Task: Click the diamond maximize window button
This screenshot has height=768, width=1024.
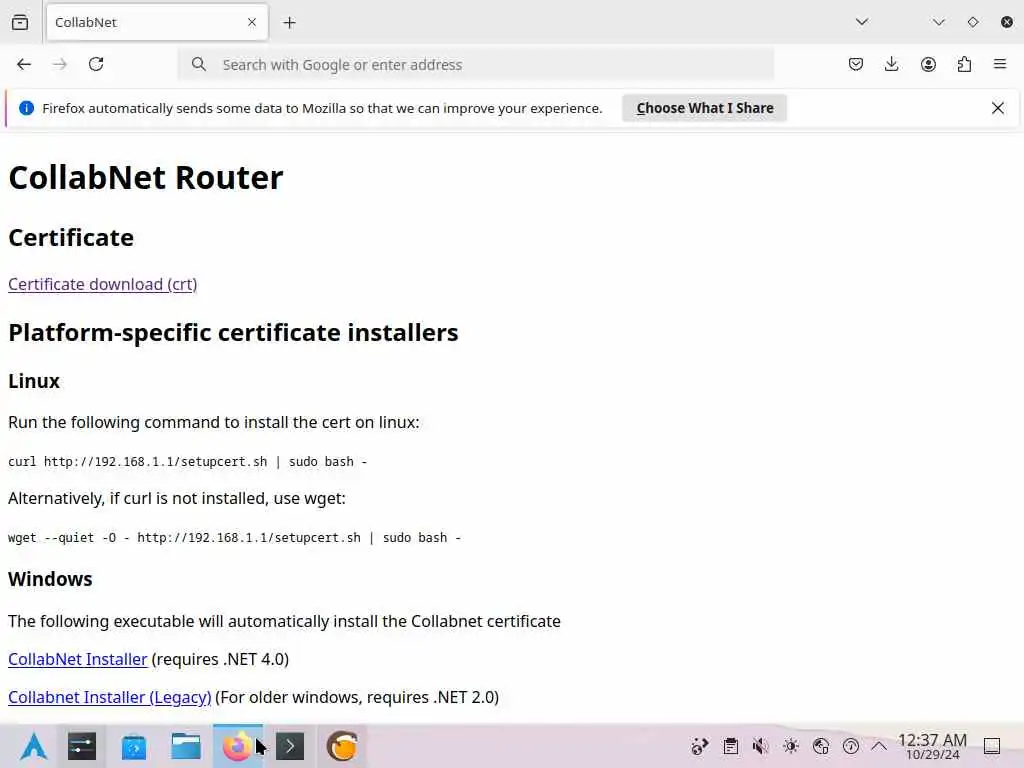Action: 972,22
